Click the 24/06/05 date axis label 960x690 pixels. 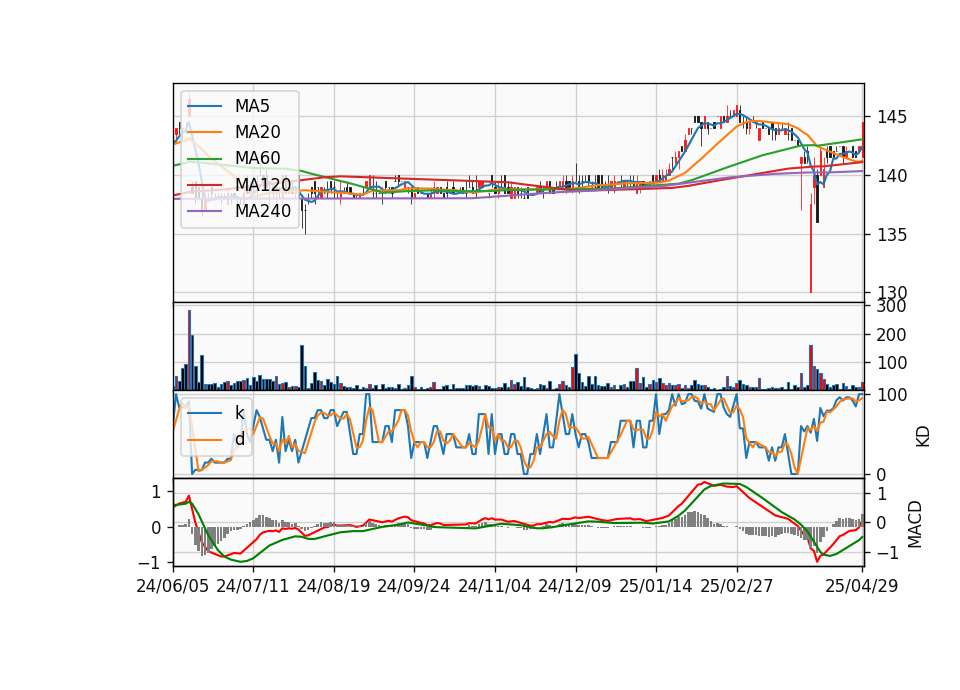click(172, 586)
